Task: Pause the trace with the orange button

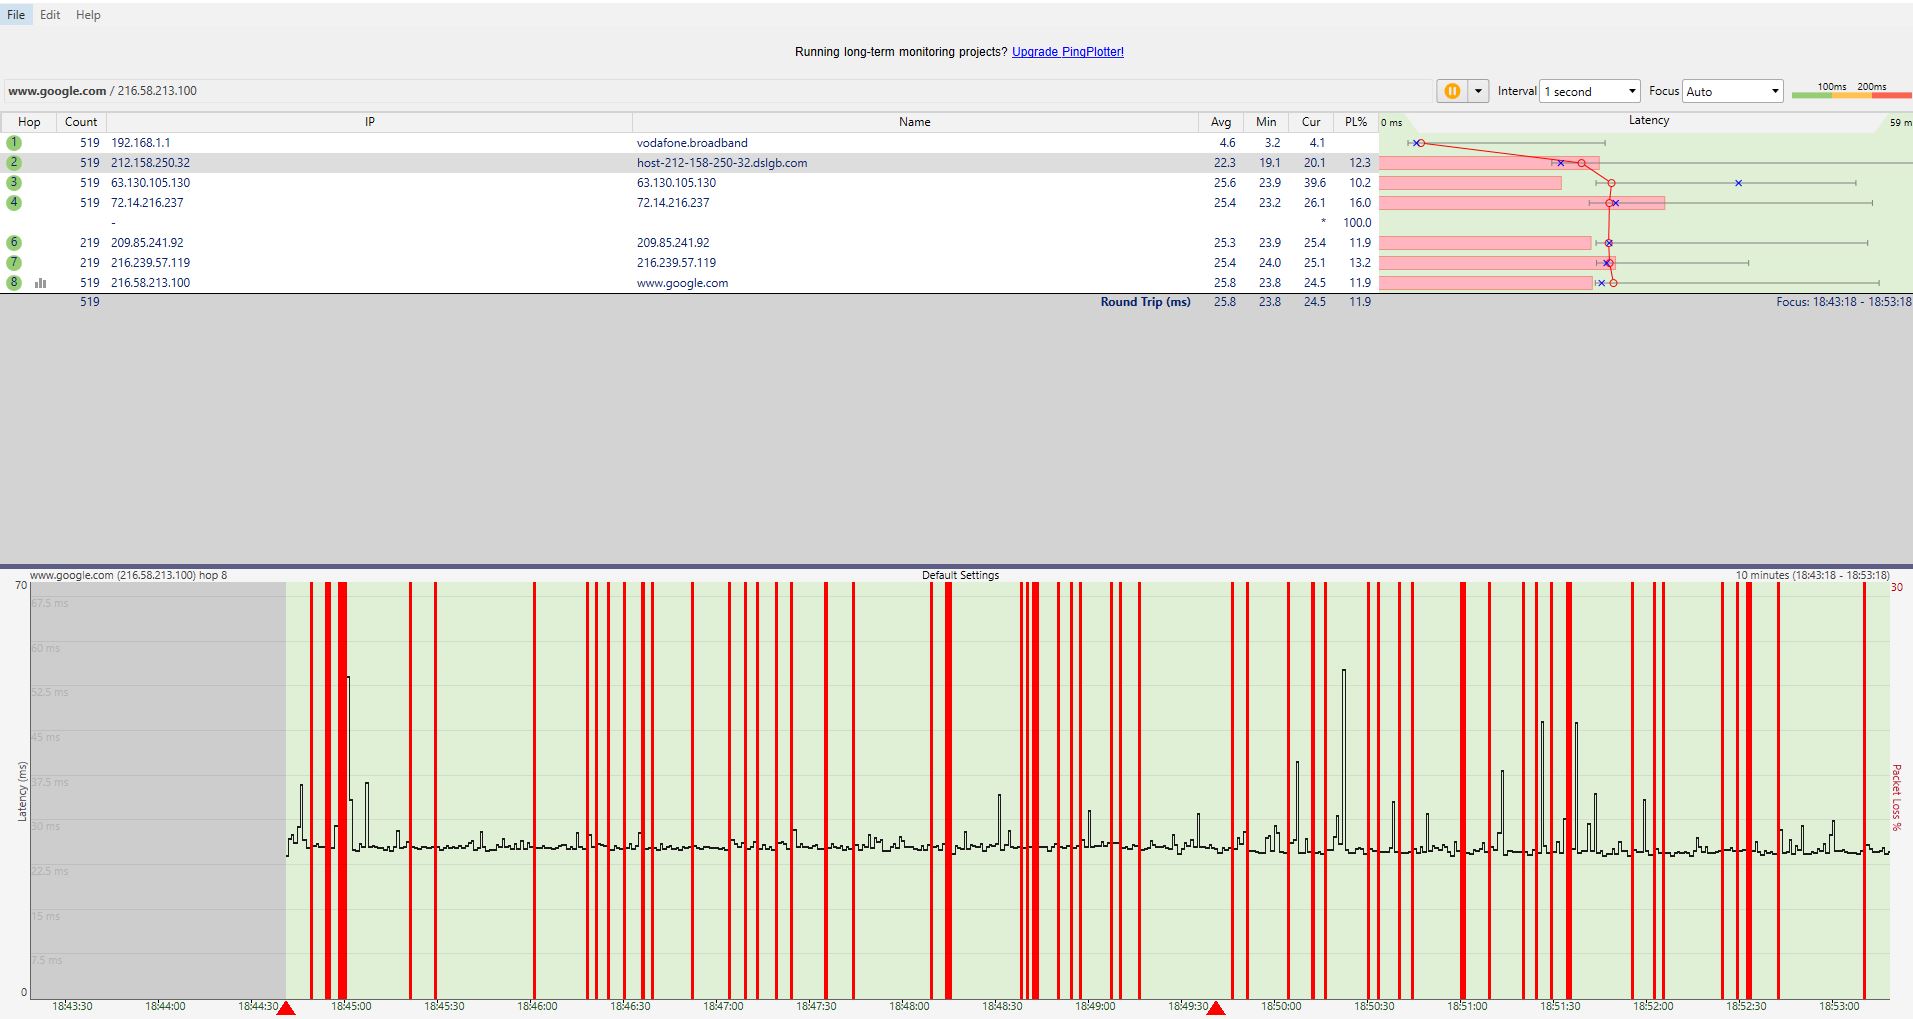Action: [x=1452, y=91]
